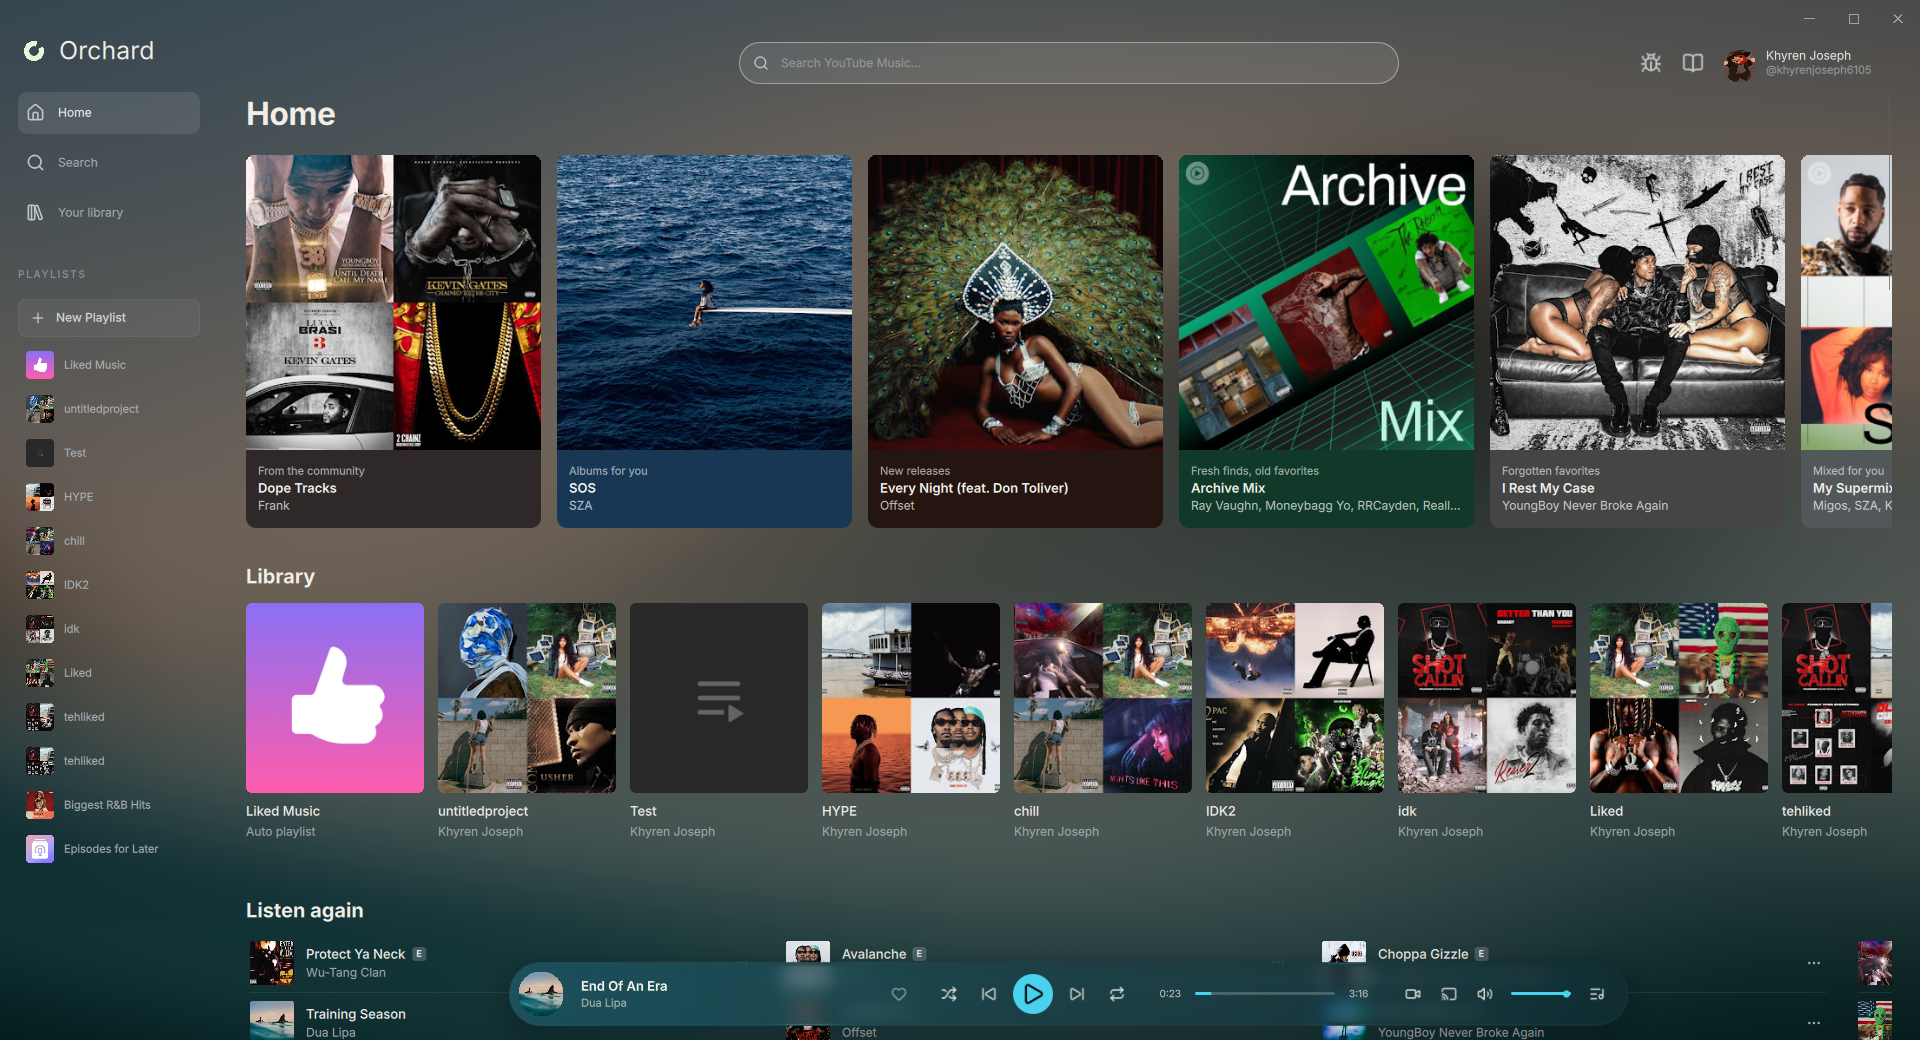Screen dimensions: 1920x1040
Task: Mute the volume speaker icon
Action: [1485, 994]
